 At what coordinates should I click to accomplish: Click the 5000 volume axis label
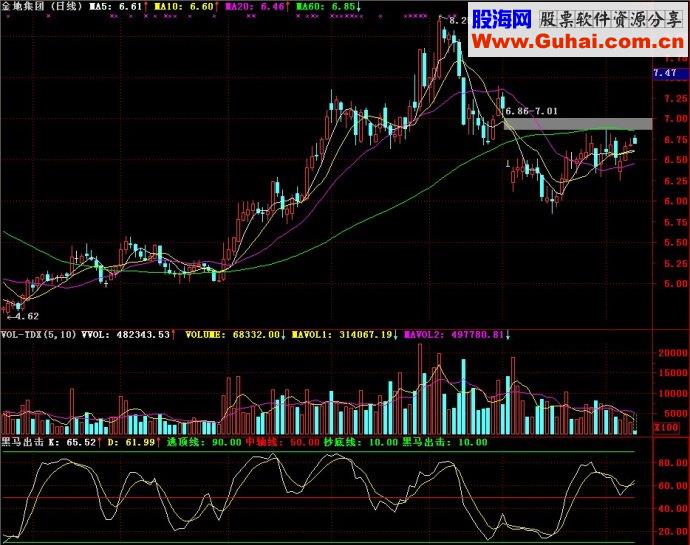(675, 413)
